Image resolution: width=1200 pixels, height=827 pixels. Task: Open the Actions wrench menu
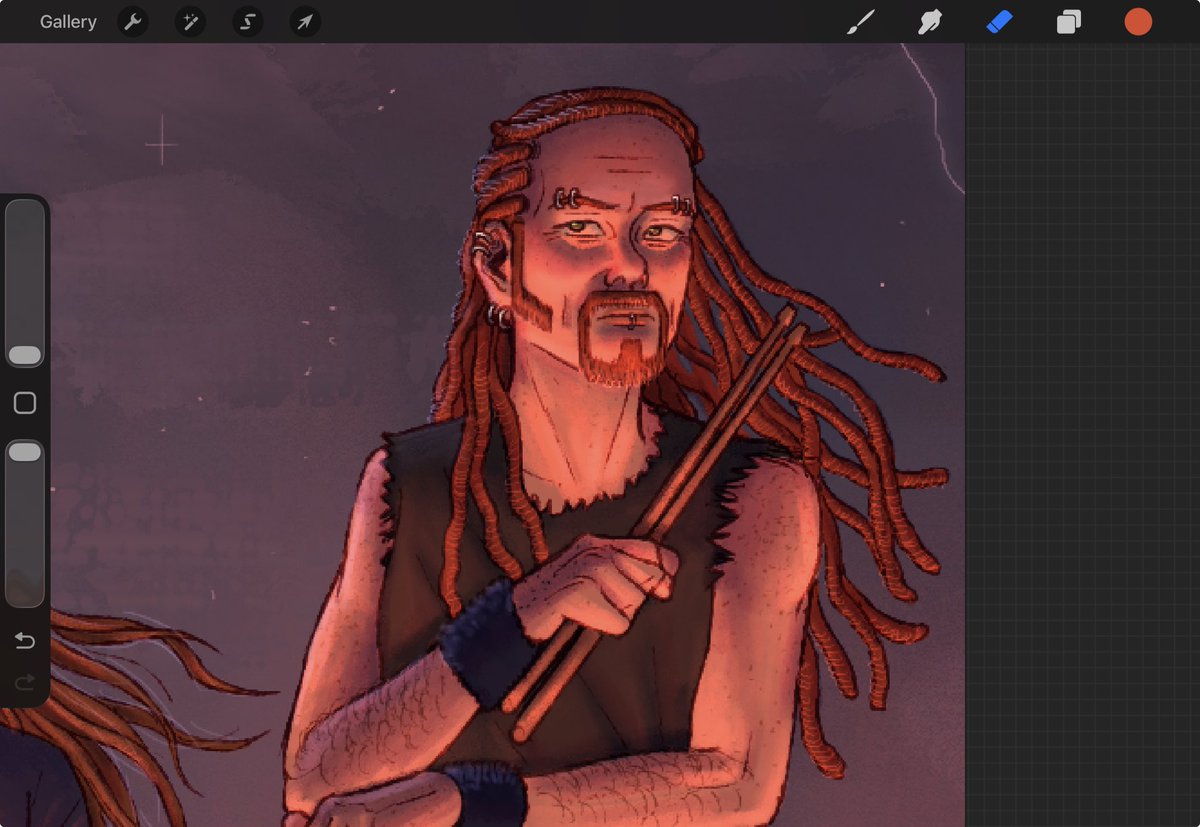[133, 22]
